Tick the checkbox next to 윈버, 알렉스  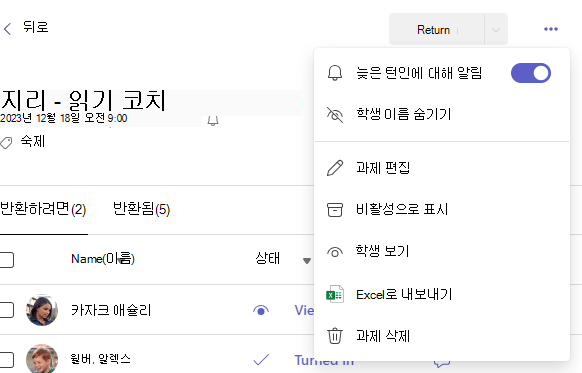click(x=6, y=359)
